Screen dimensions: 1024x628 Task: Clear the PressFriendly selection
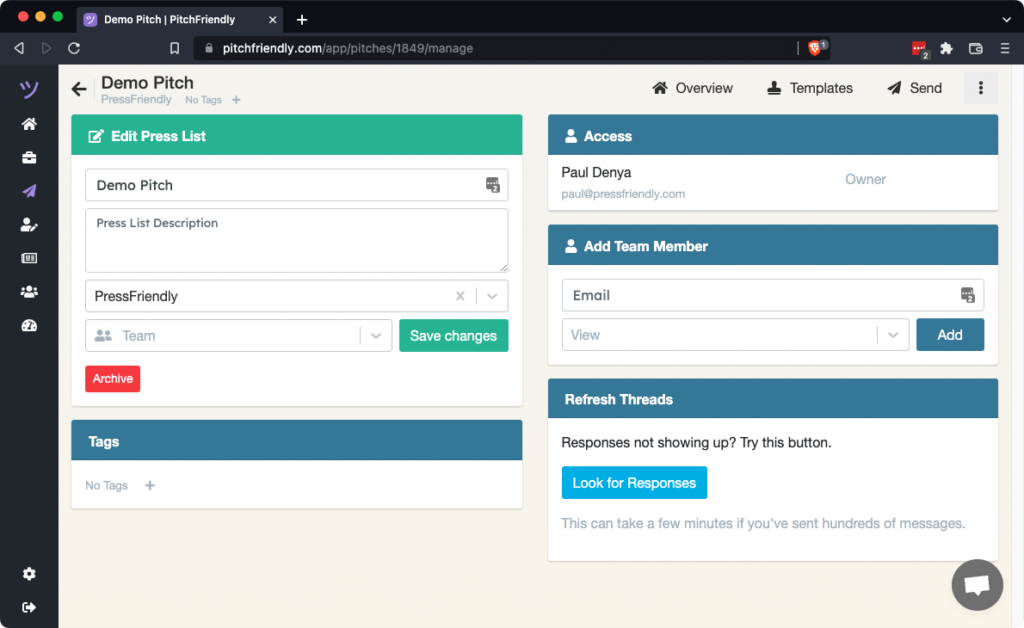460,296
